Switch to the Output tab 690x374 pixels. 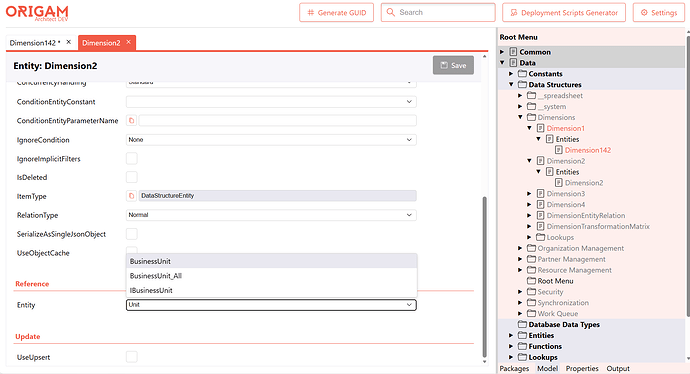pos(618,368)
